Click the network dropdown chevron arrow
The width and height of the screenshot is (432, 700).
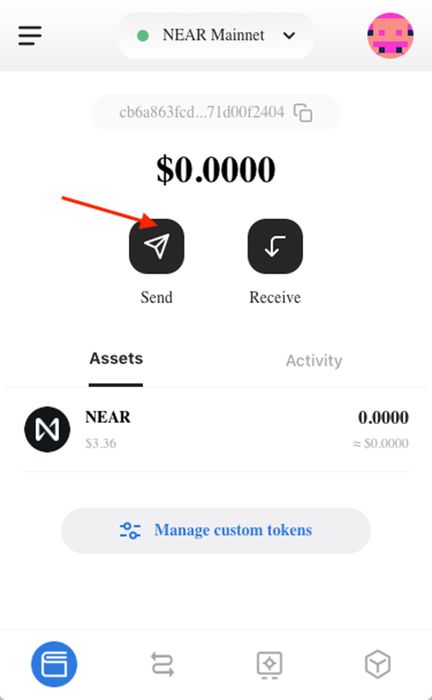(289, 35)
